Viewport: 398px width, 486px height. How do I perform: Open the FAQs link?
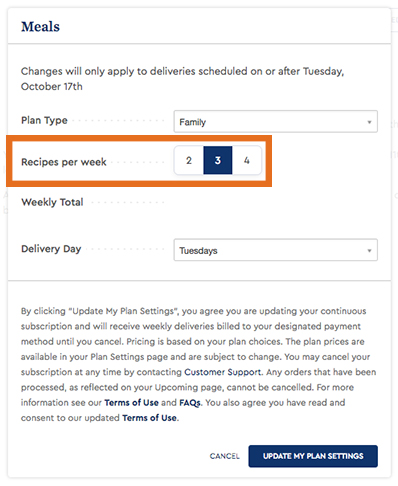coord(190,403)
